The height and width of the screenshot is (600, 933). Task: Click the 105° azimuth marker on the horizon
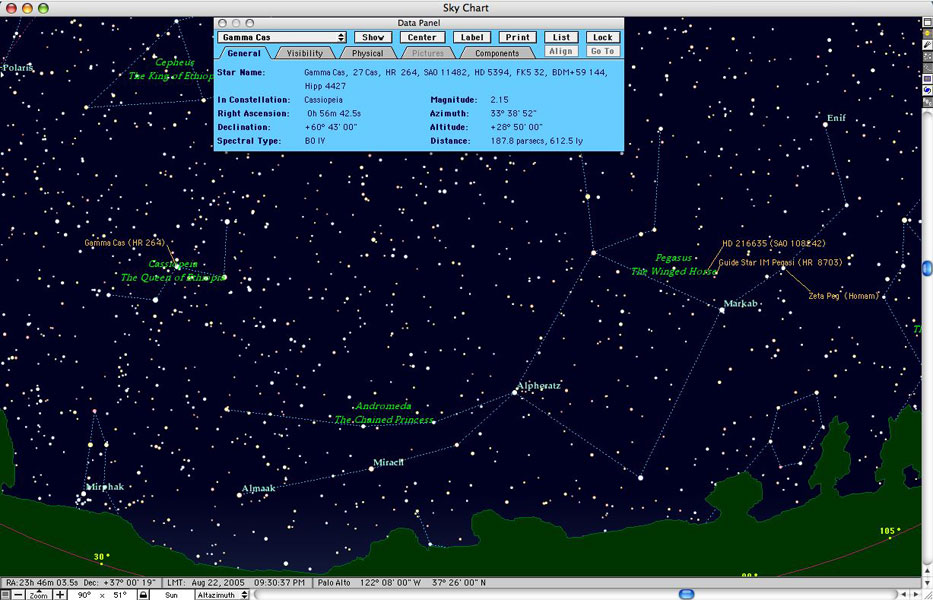[891, 530]
